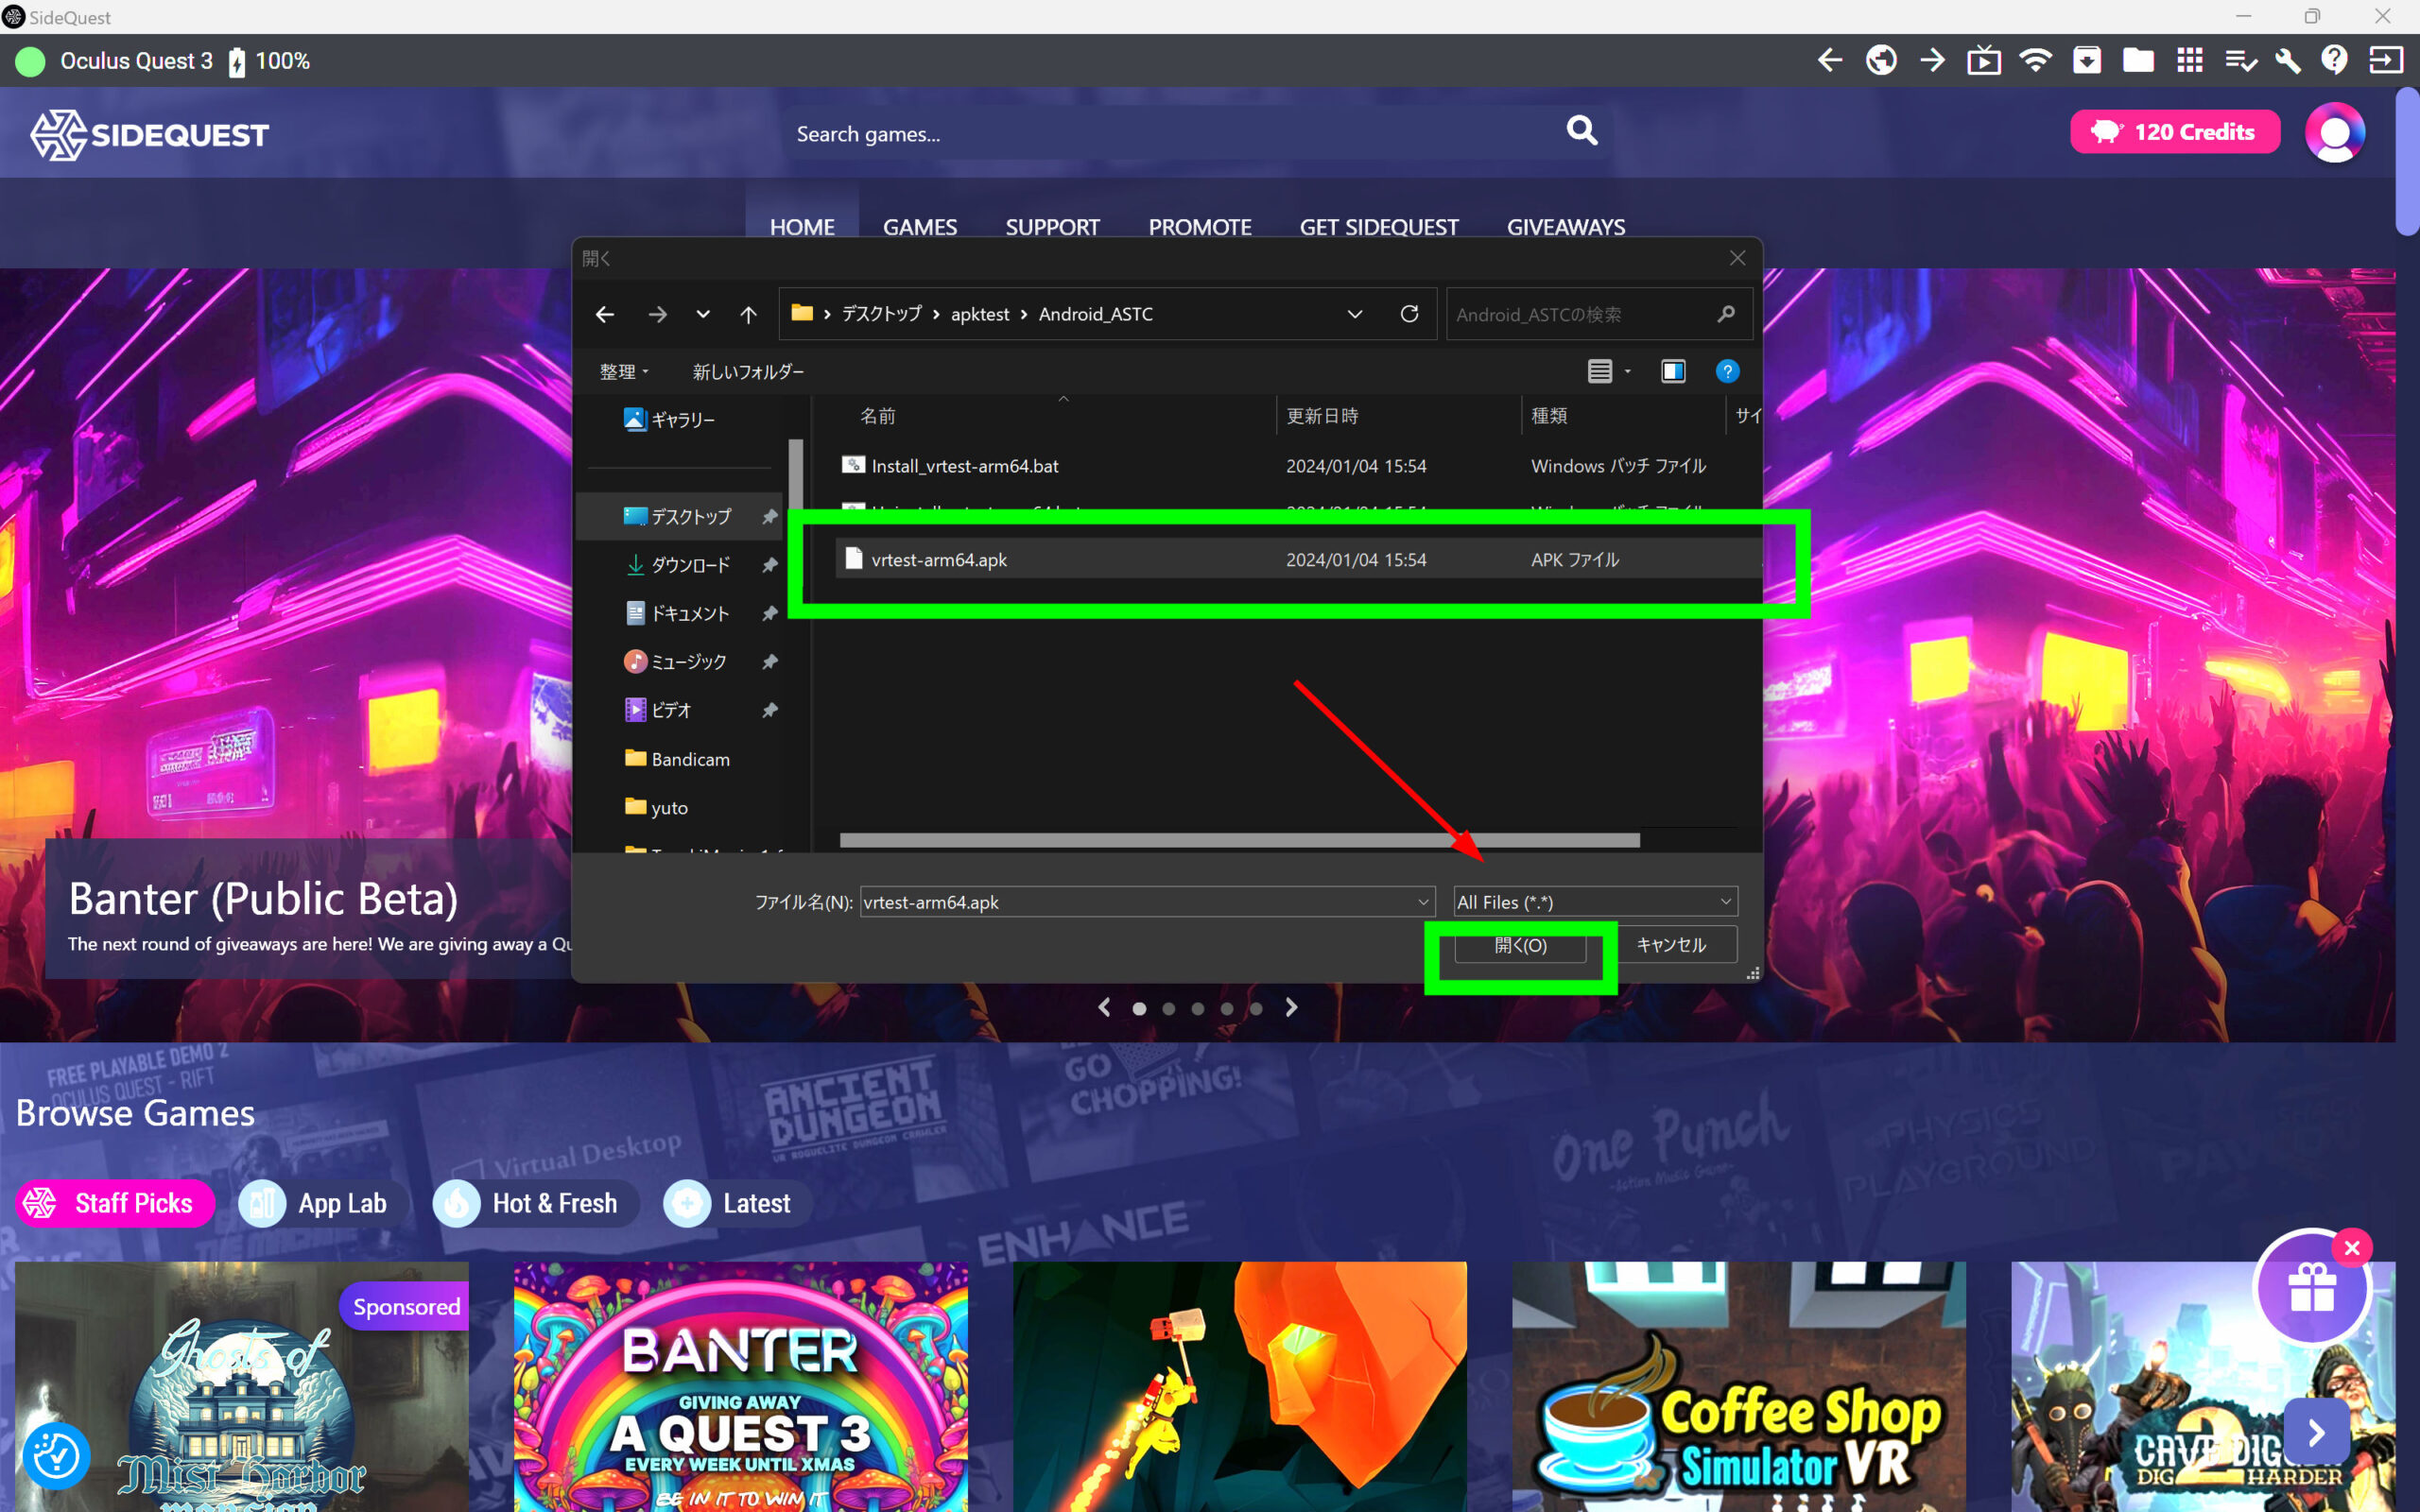Click the wrench device settings icon

coord(2287,61)
